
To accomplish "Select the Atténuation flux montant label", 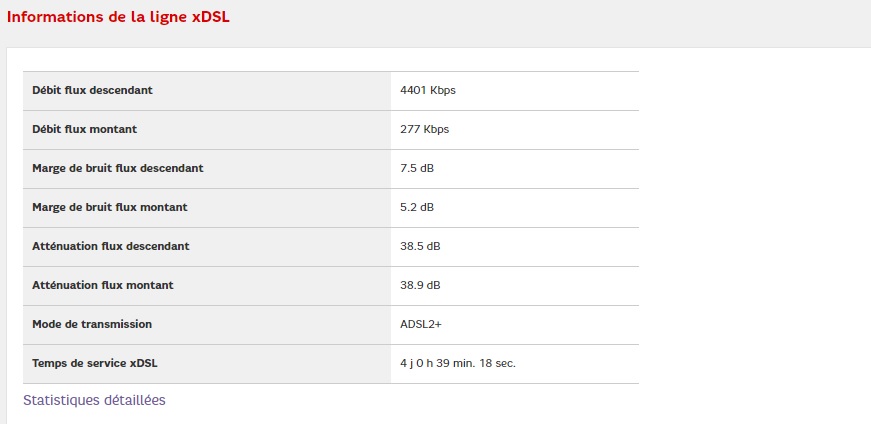I will click(x=102, y=285).
